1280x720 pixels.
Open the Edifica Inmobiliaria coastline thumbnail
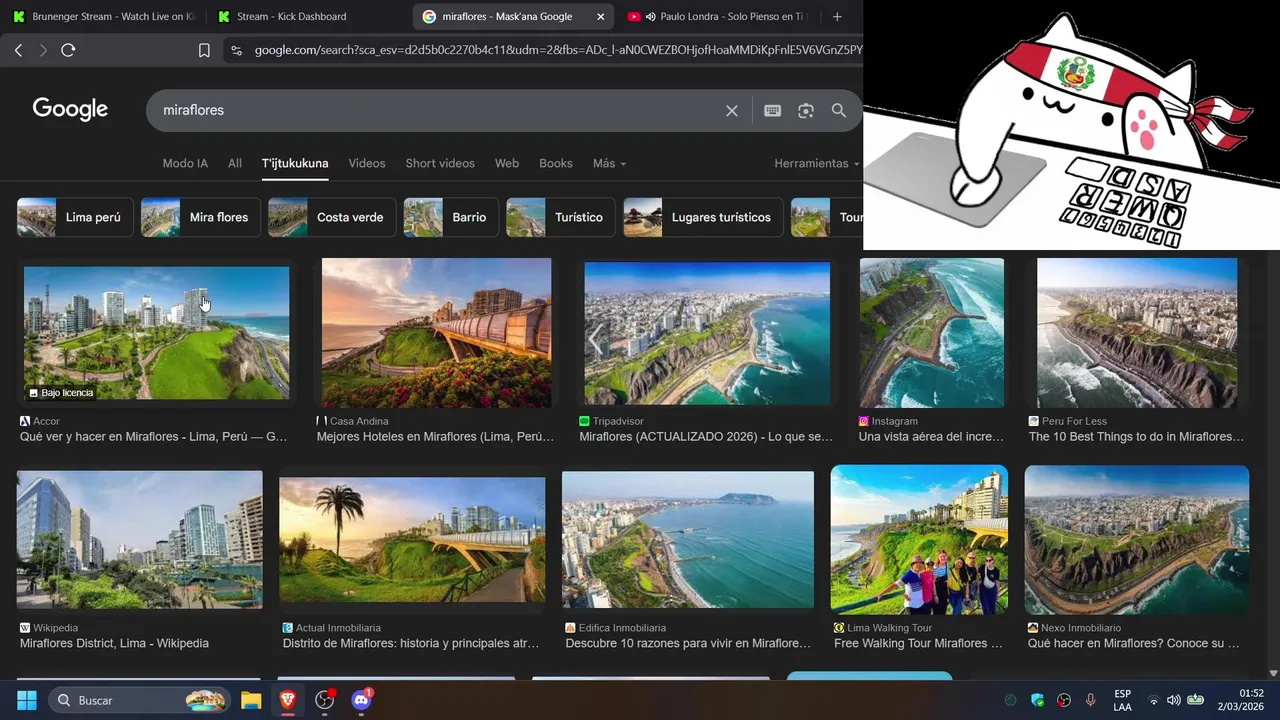pos(688,540)
